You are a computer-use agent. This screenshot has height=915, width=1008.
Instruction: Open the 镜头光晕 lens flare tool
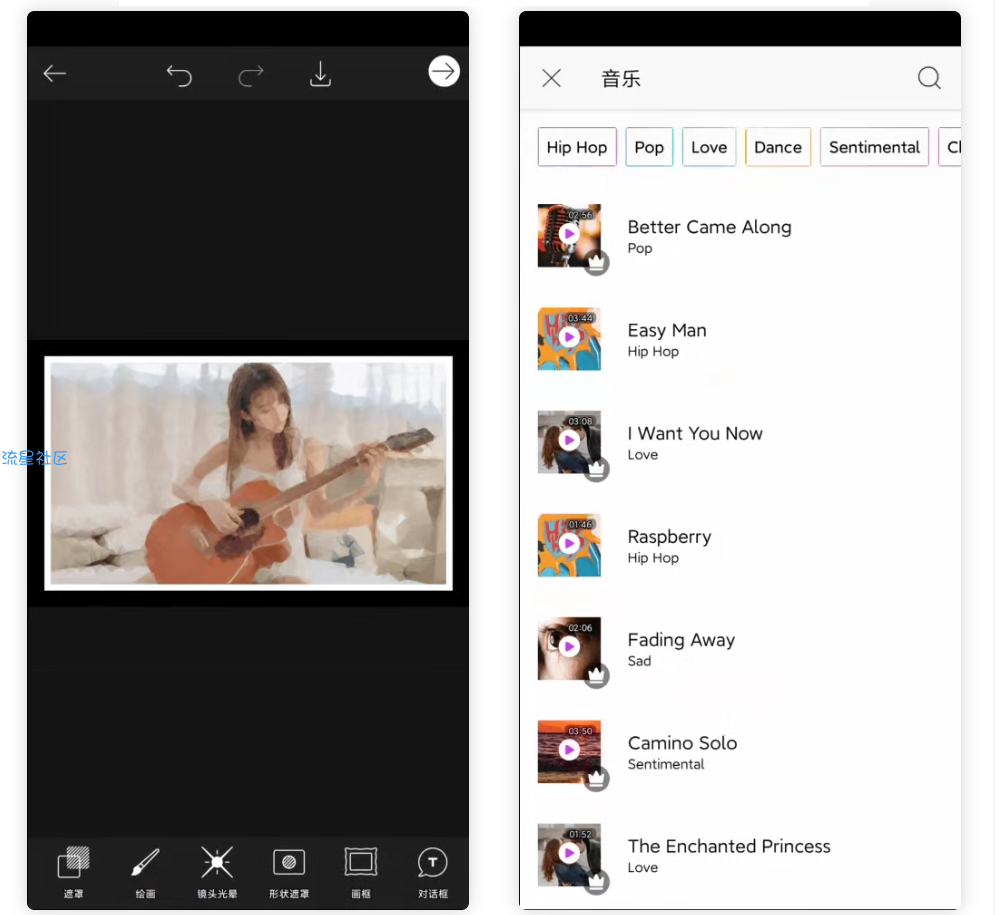tap(217, 872)
